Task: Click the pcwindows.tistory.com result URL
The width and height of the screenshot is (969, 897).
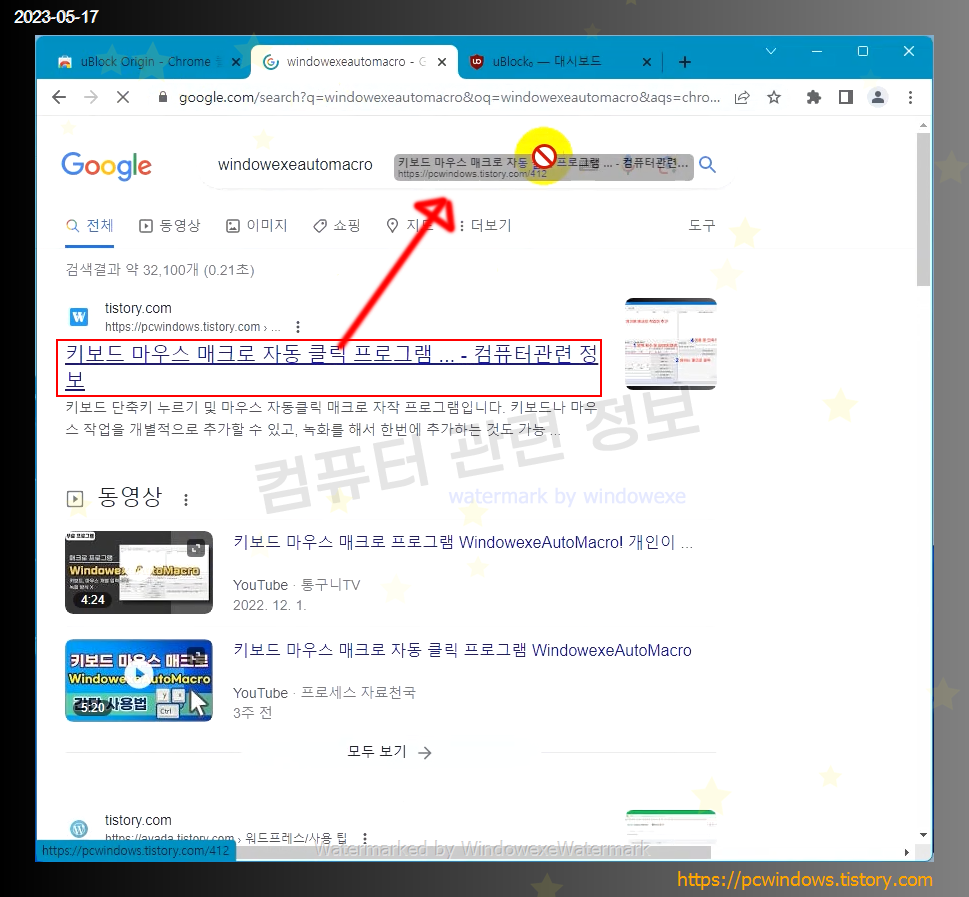Action: pyautogui.click(x=192, y=327)
